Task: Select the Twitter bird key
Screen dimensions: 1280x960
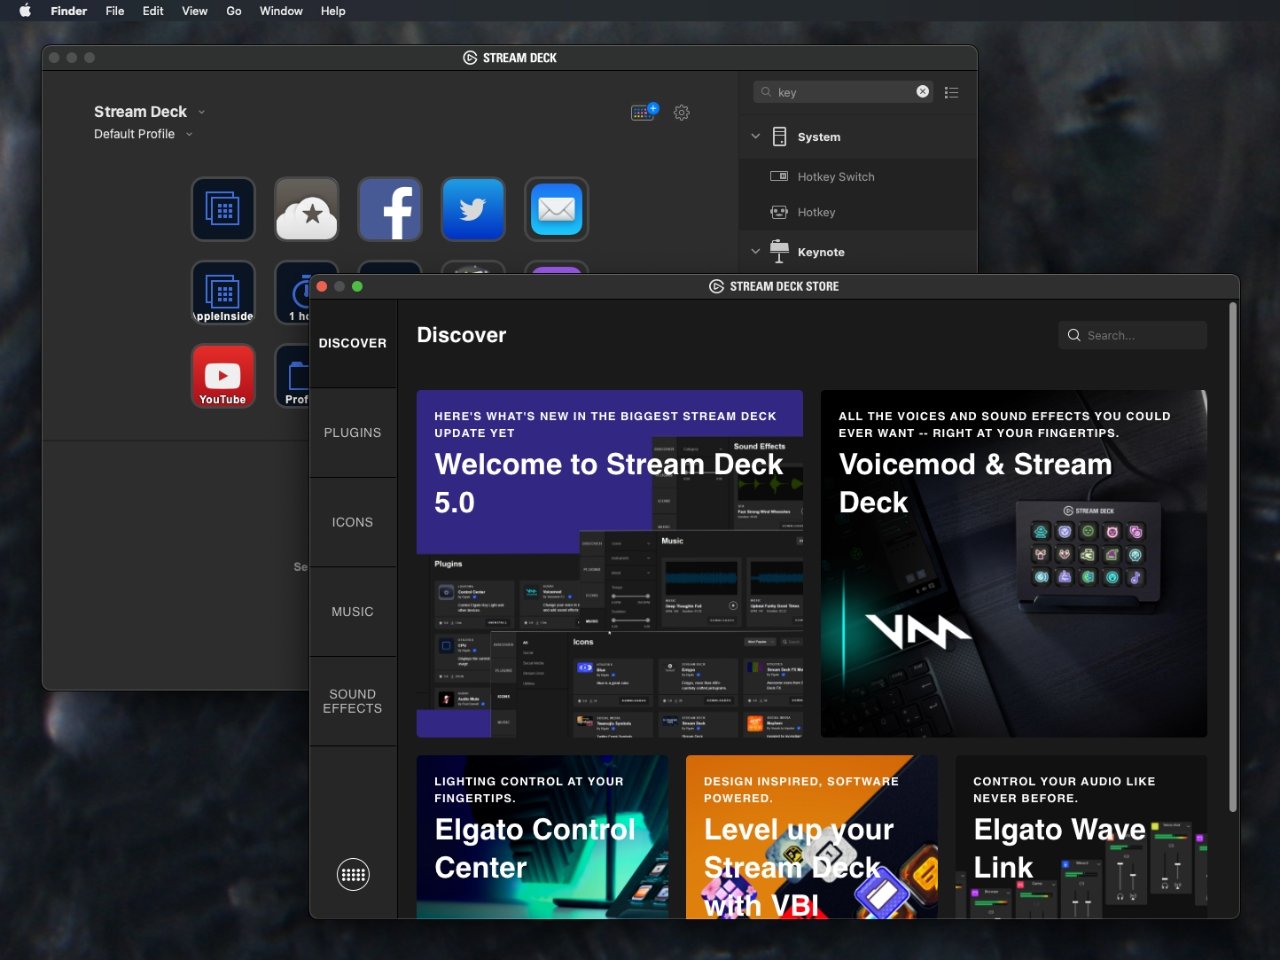Action: click(x=473, y=209)
